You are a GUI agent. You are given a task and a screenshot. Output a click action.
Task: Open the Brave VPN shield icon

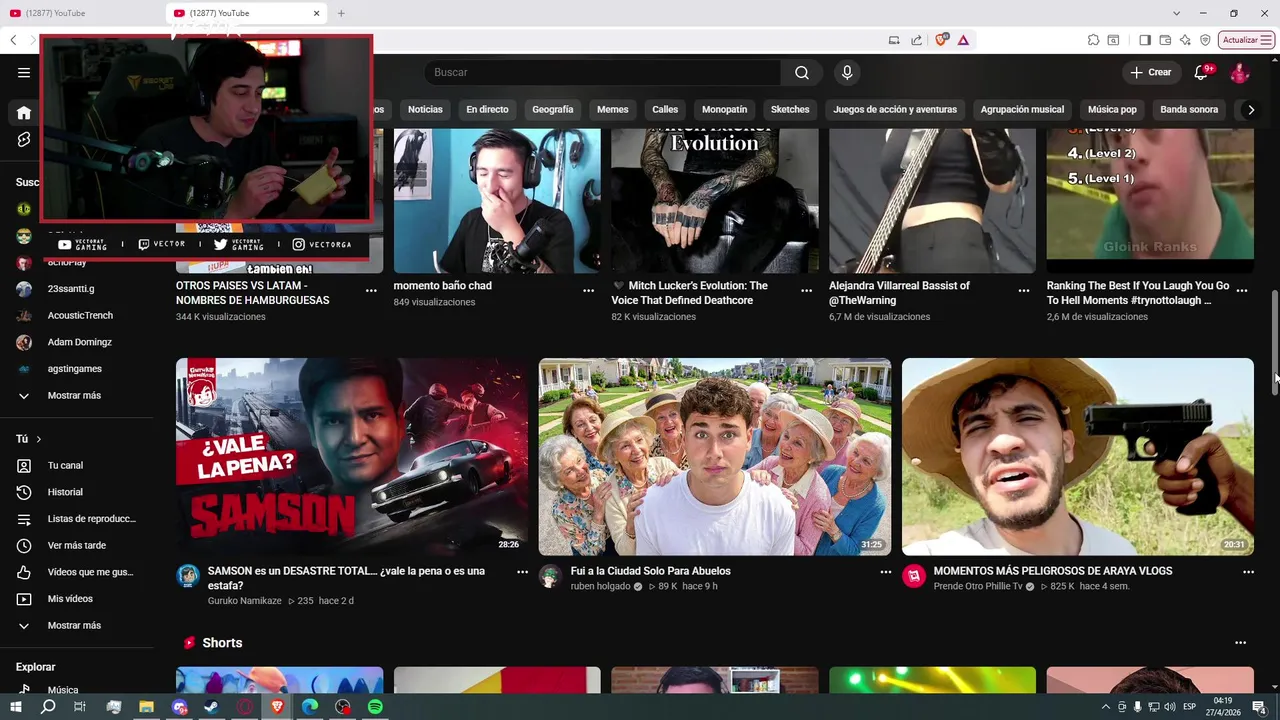[1205, 40]
